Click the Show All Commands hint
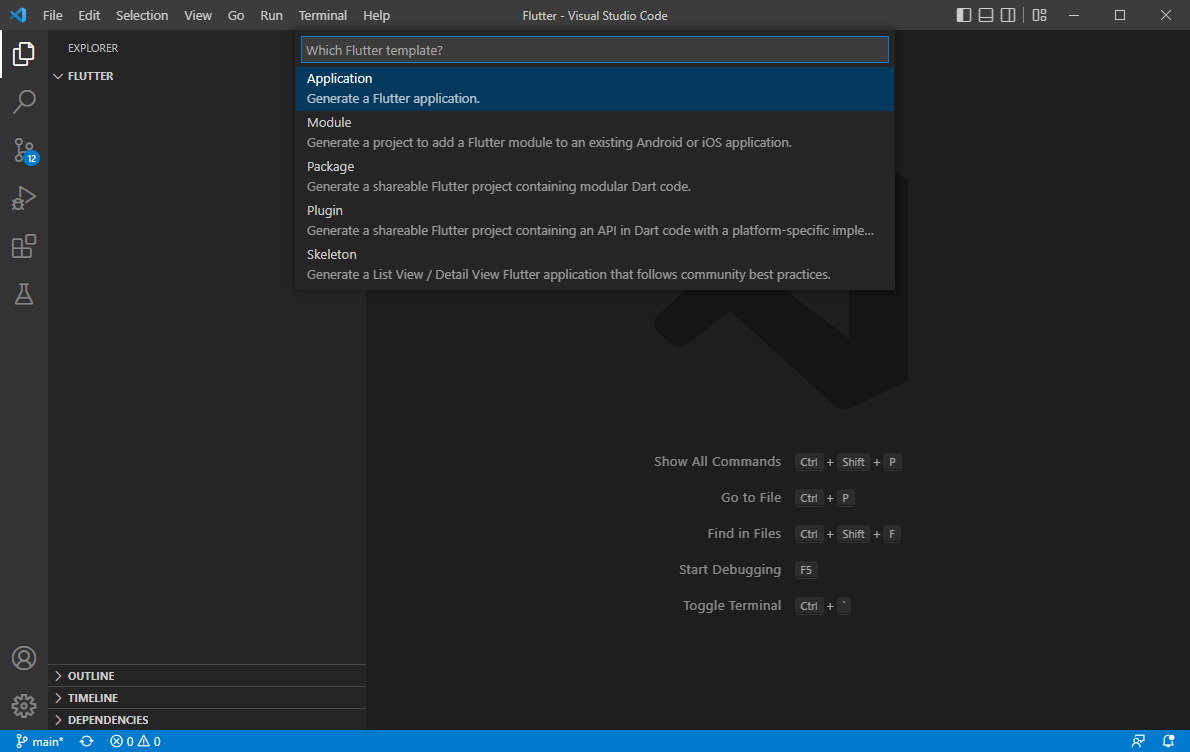The image size is (1190, 752). tap(717, 461)
